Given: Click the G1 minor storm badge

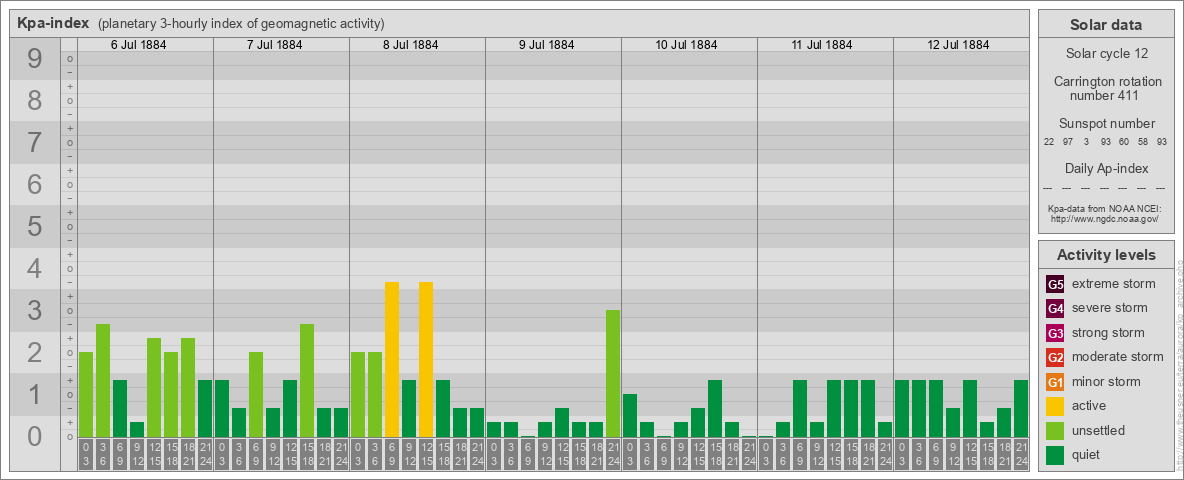Looking at the screenshot, I should pyautogui.click(x=1055, y=382).
